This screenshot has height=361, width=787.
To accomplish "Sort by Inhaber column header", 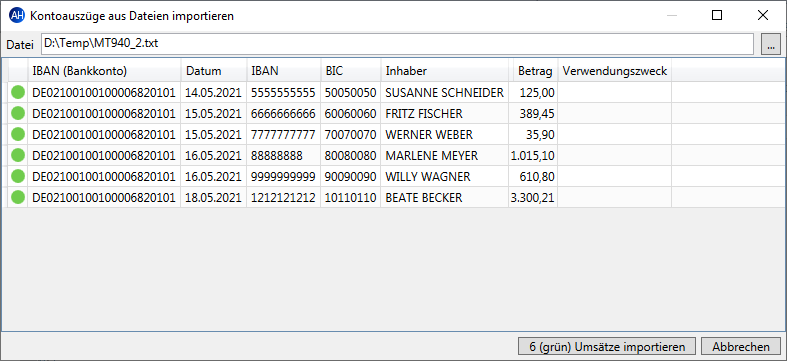I will point(444,71).
